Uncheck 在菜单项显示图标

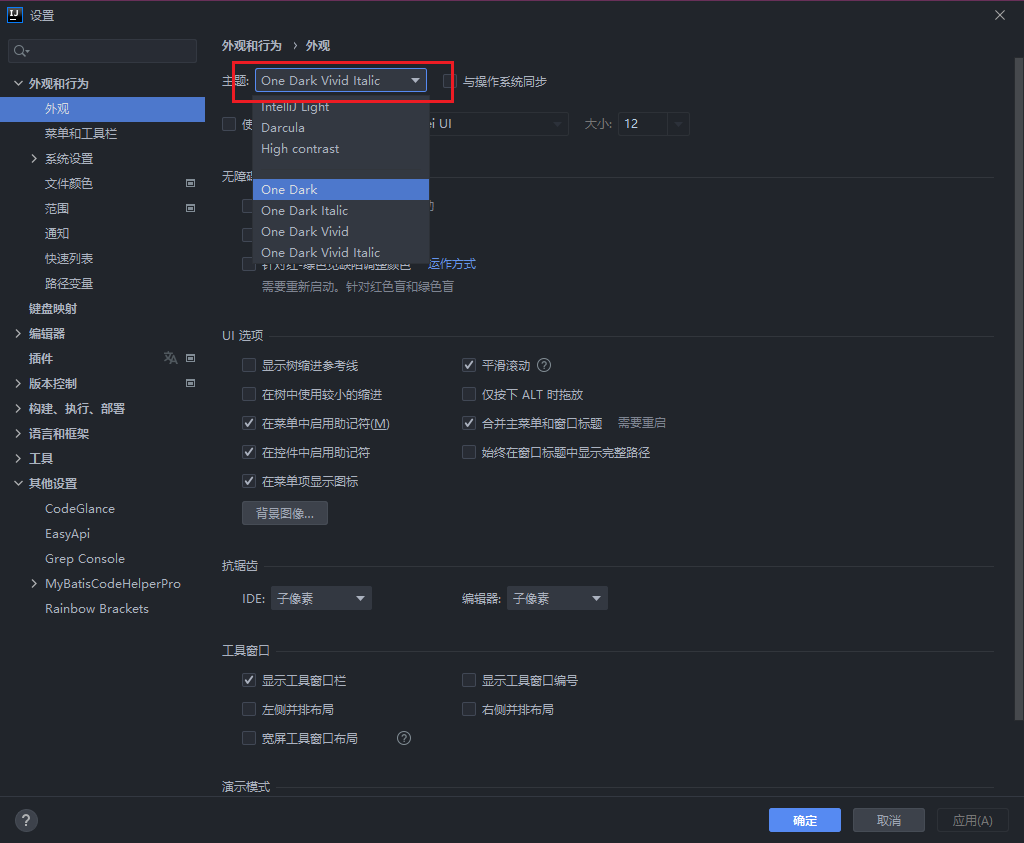pos(249,481)
